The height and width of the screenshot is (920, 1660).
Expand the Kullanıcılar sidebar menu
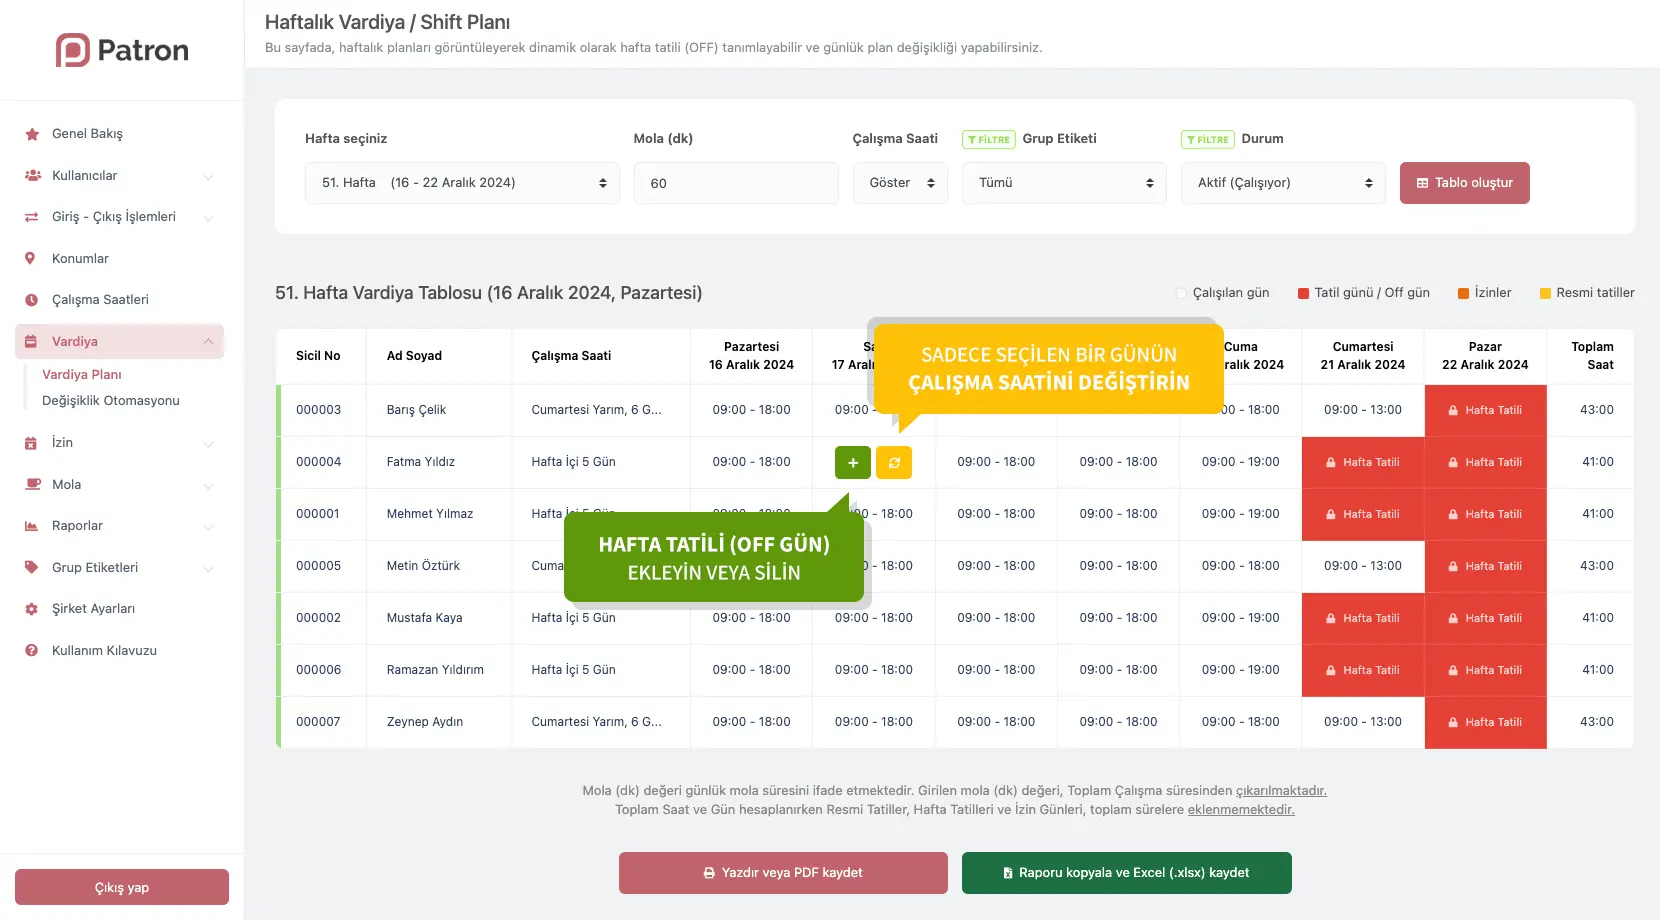pos(120,176)
